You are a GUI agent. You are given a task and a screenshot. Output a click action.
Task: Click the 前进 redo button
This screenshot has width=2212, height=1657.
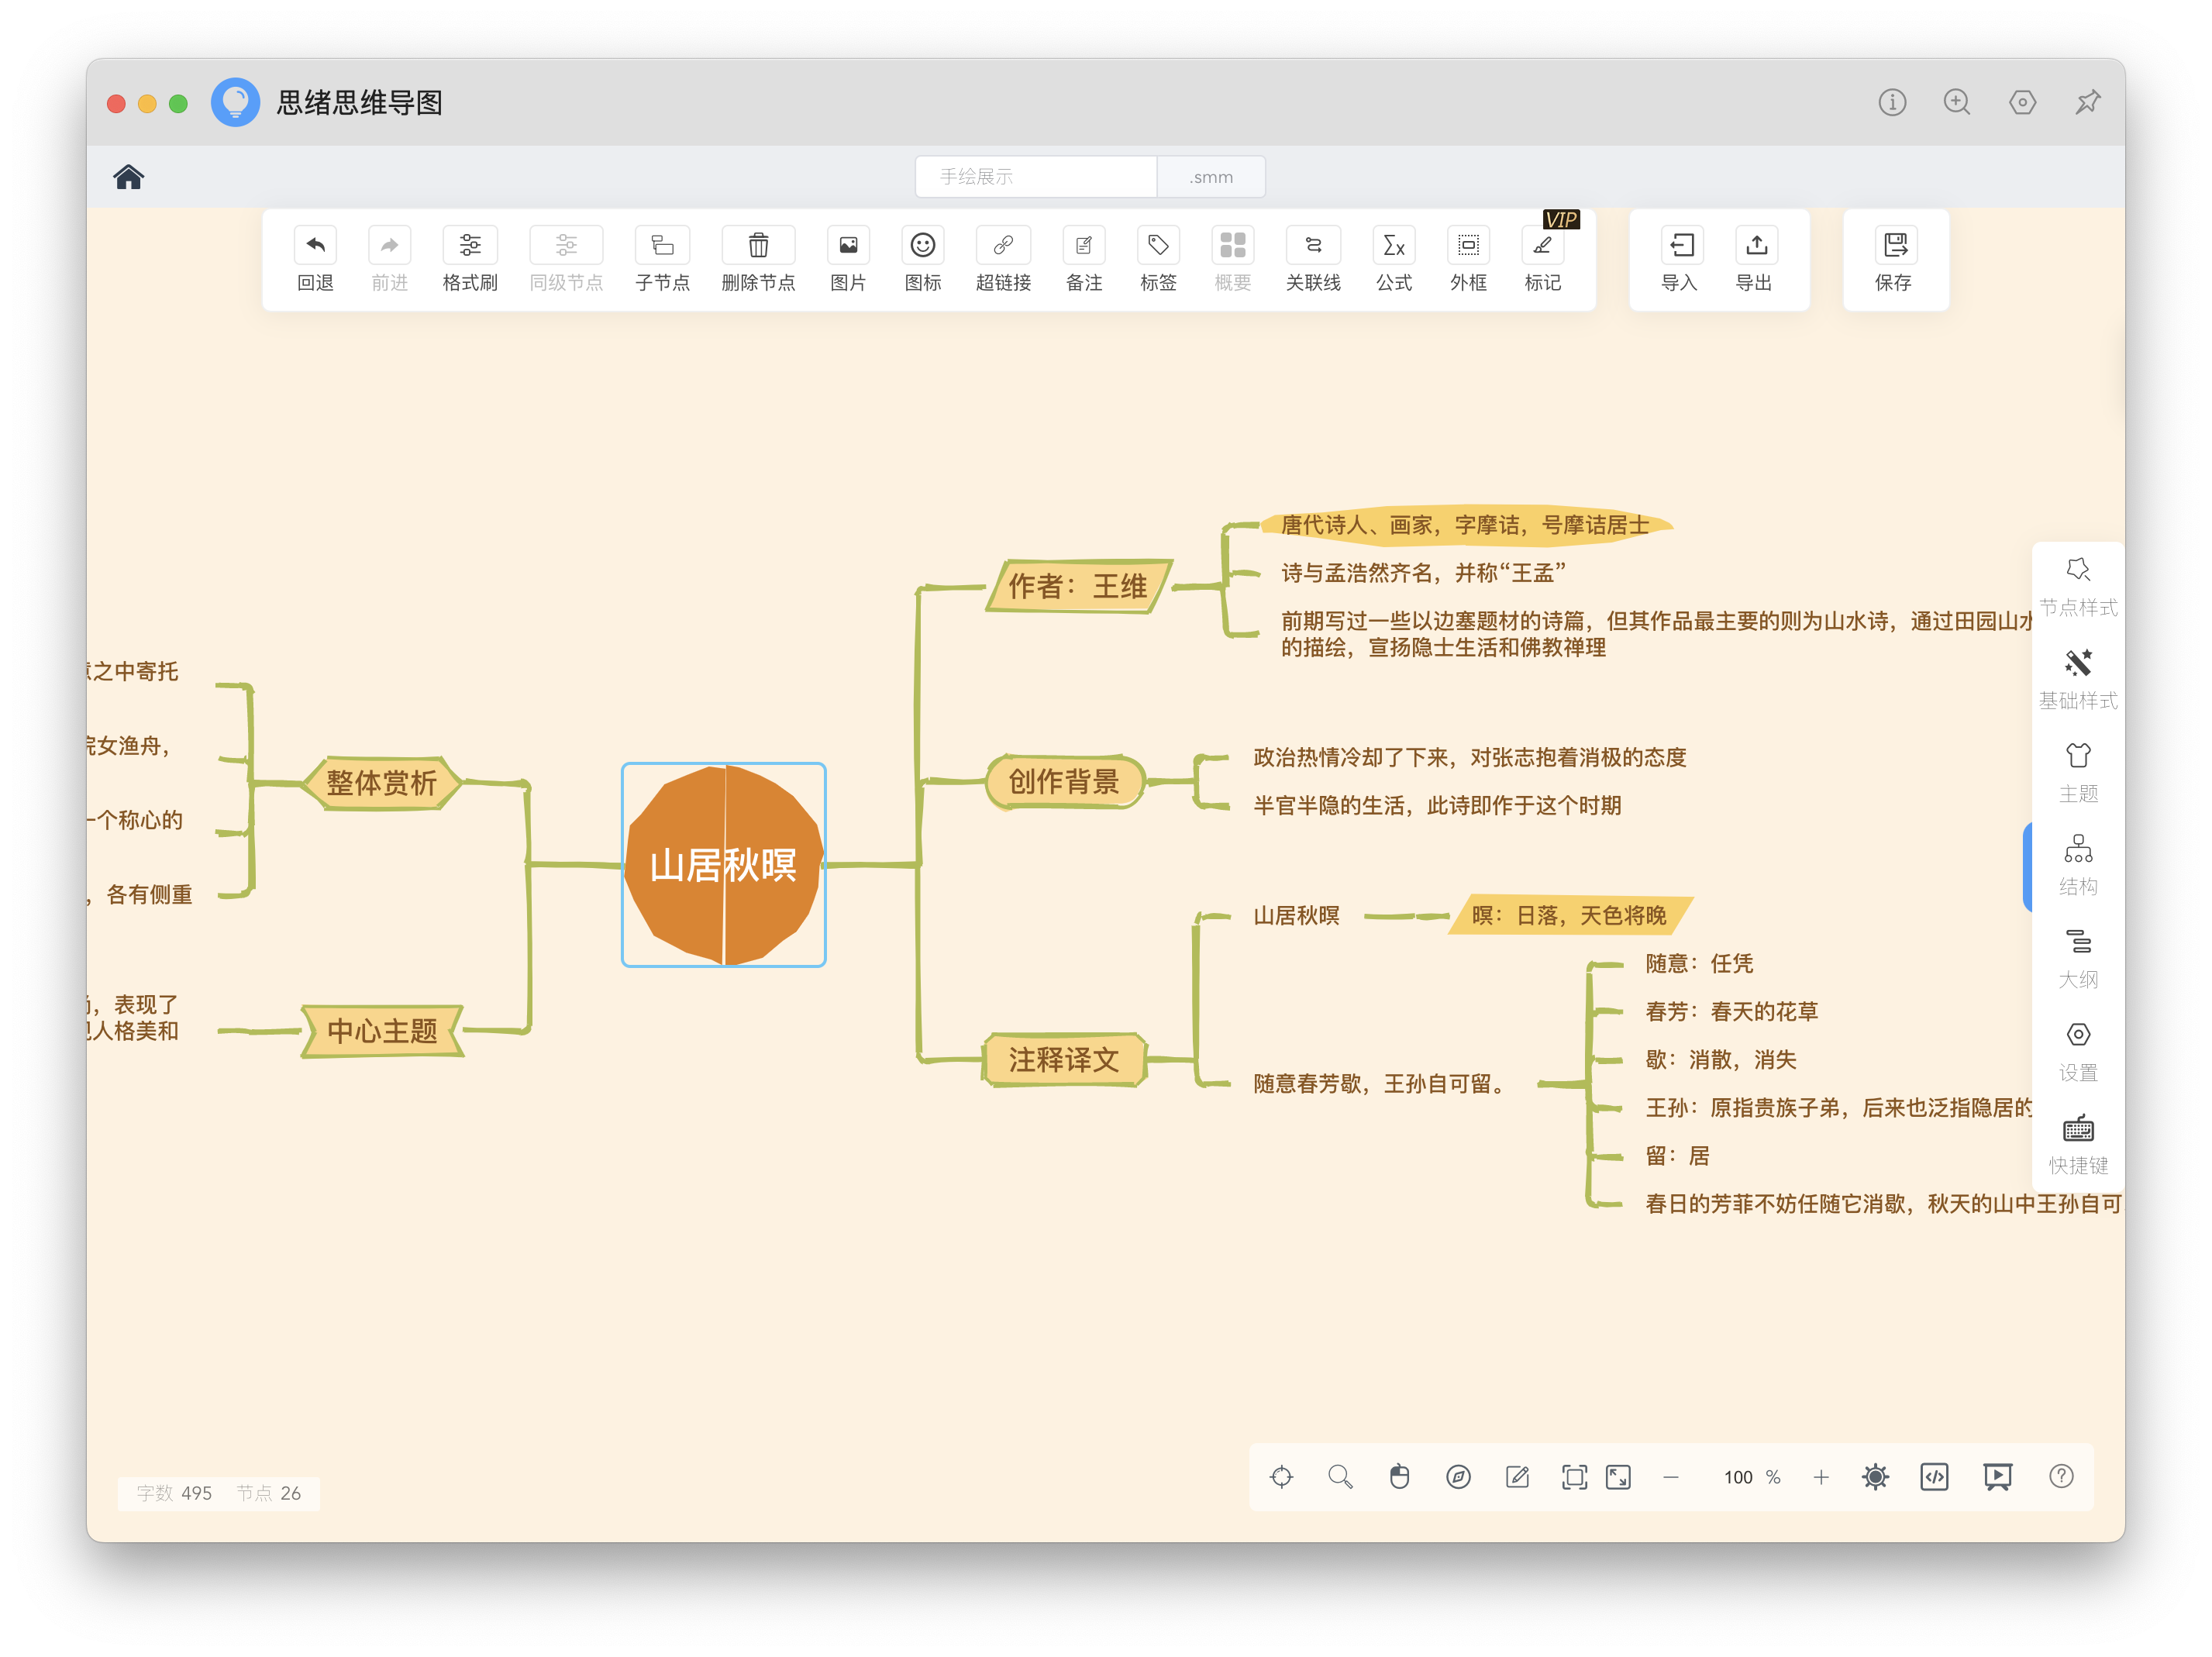(x=389, y=260)
